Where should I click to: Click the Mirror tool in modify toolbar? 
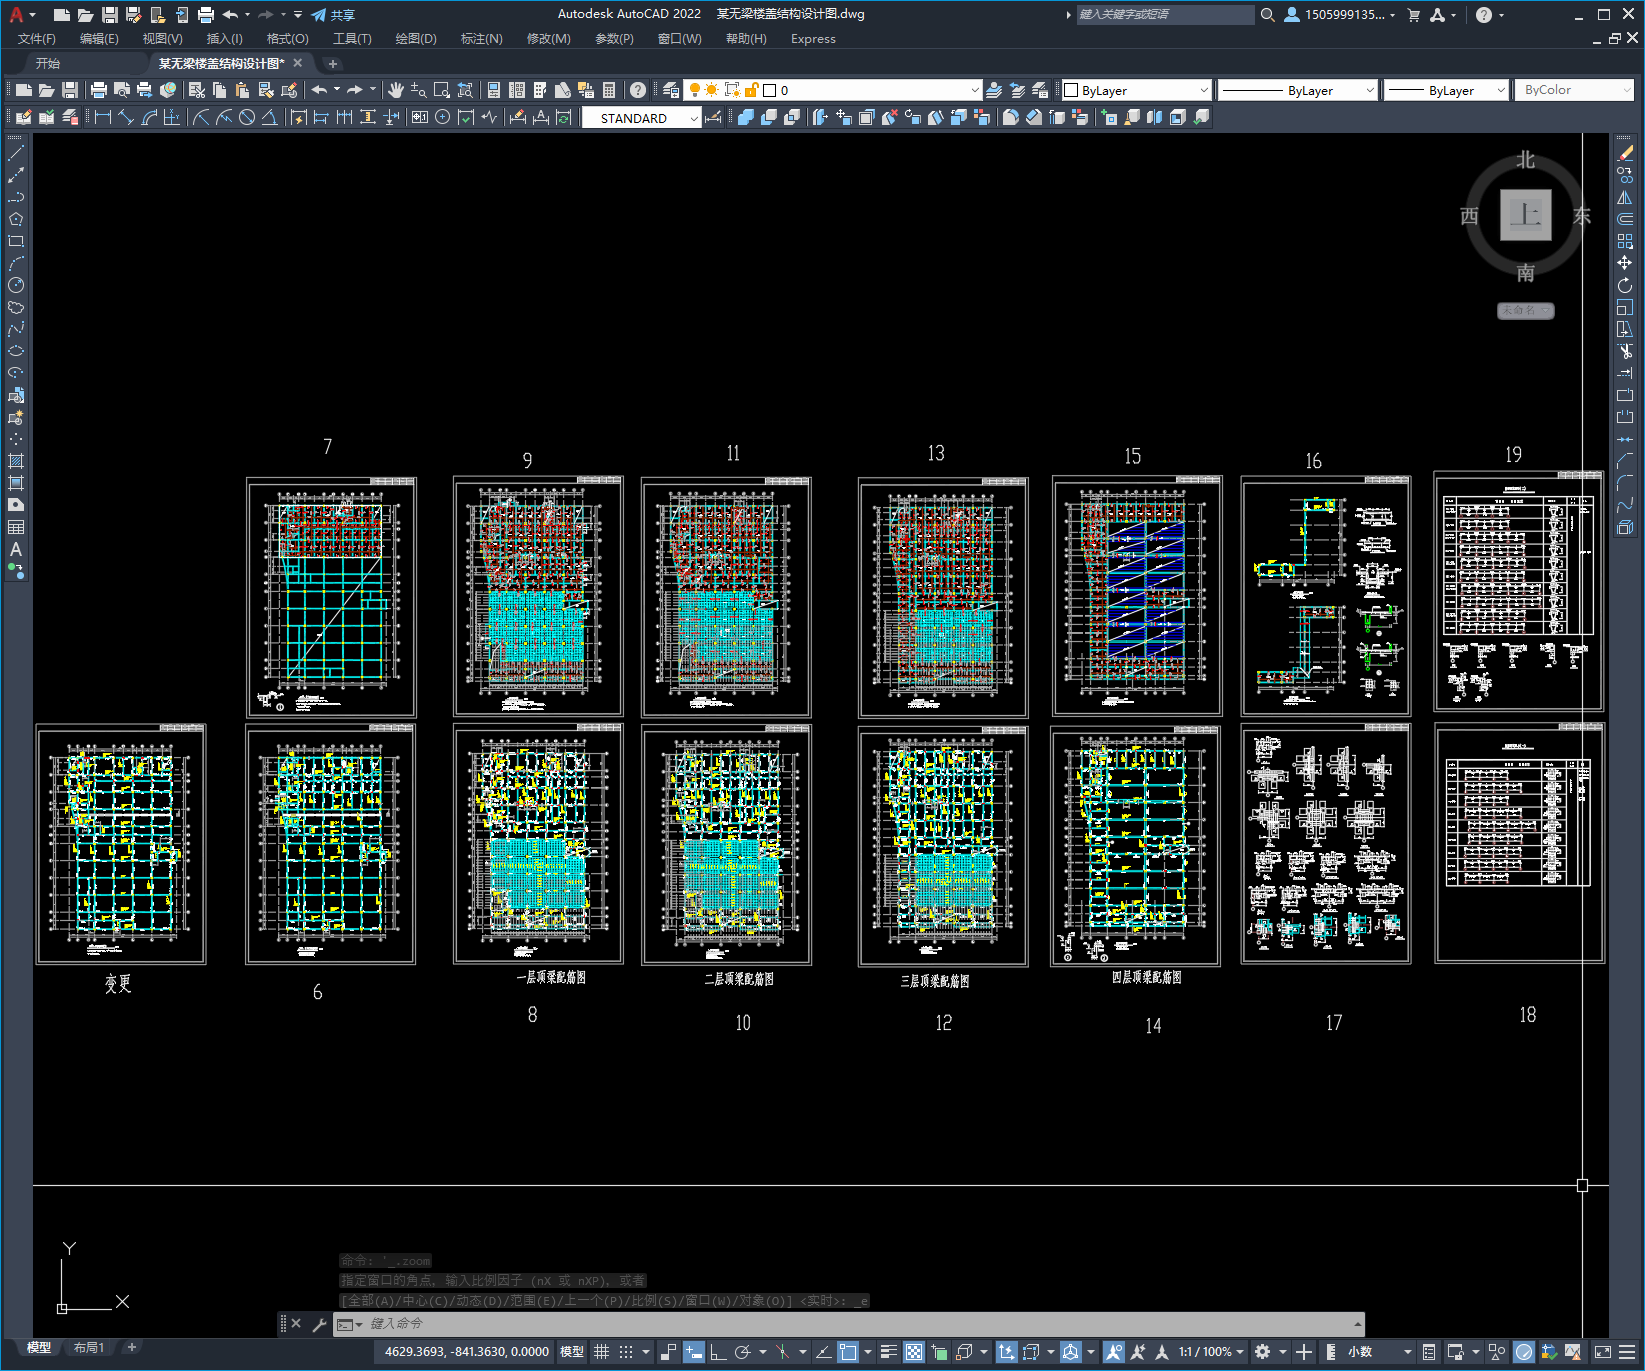[x=1625, y=197]
